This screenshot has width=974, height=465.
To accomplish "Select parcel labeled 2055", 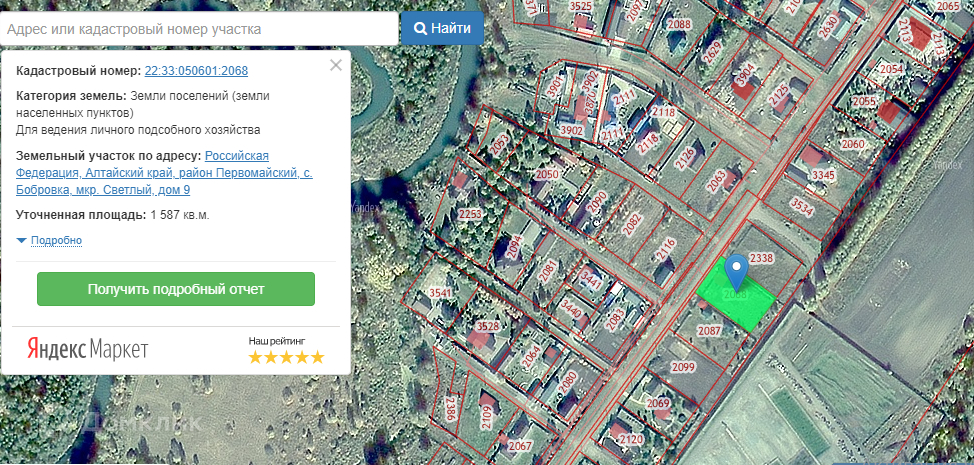I will pos(864,101).
